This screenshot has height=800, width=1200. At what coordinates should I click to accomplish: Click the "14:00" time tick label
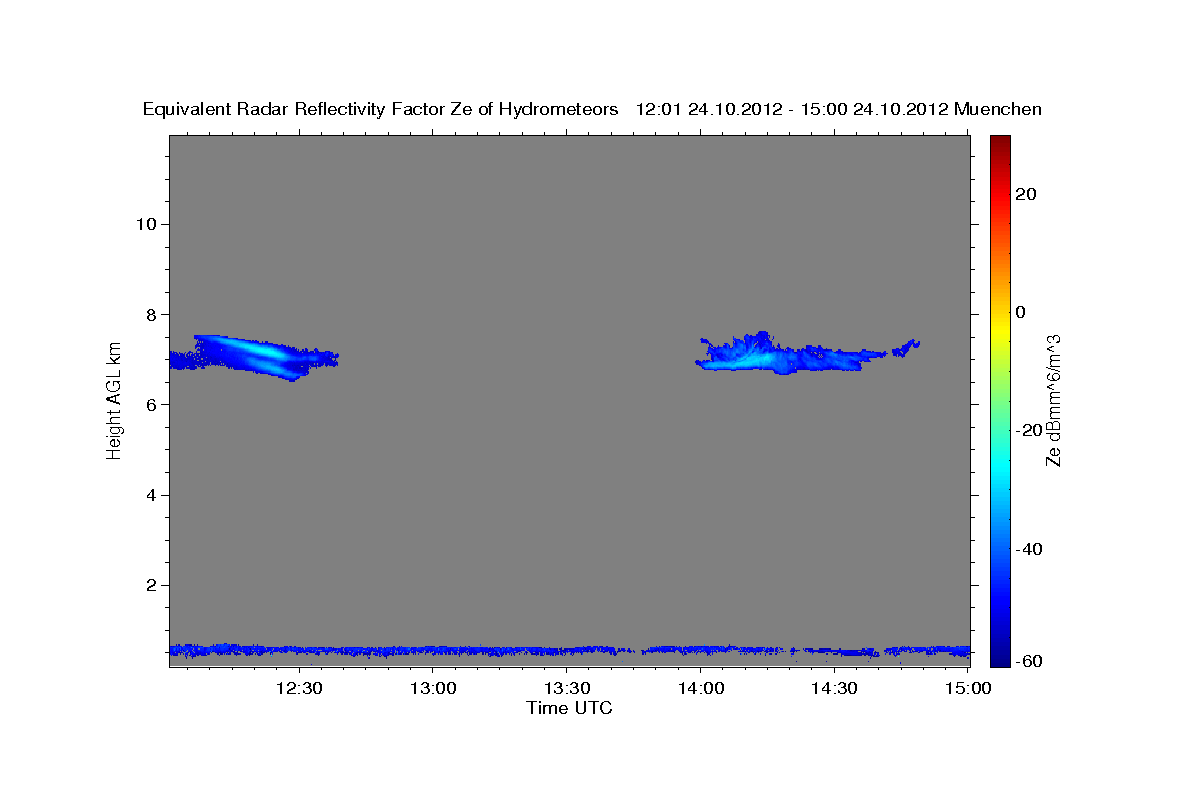(x=700, y=688)
